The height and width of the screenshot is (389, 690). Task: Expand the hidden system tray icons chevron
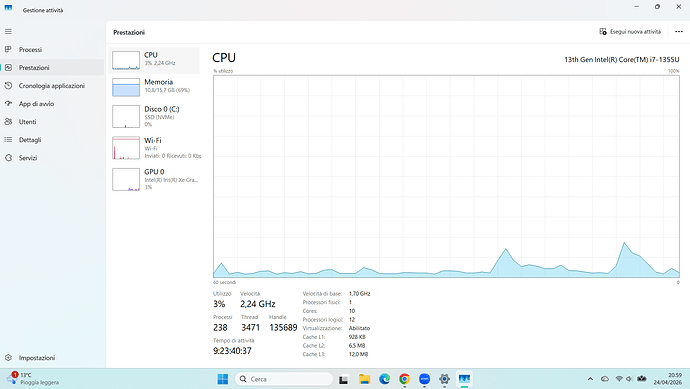pyautogui.click(x=591, y=379)
